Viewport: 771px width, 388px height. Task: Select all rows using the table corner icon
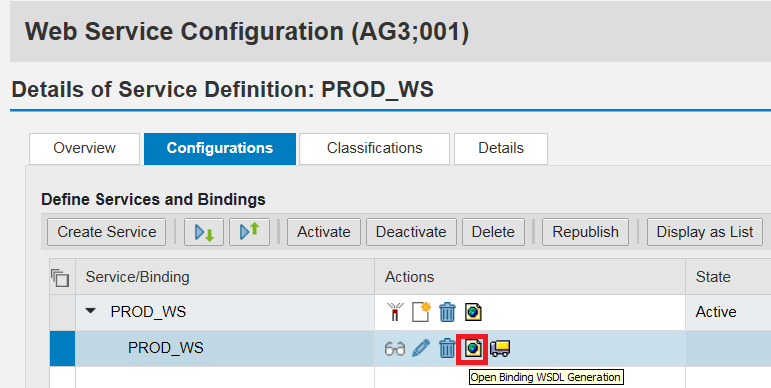(x=60, y=277)
